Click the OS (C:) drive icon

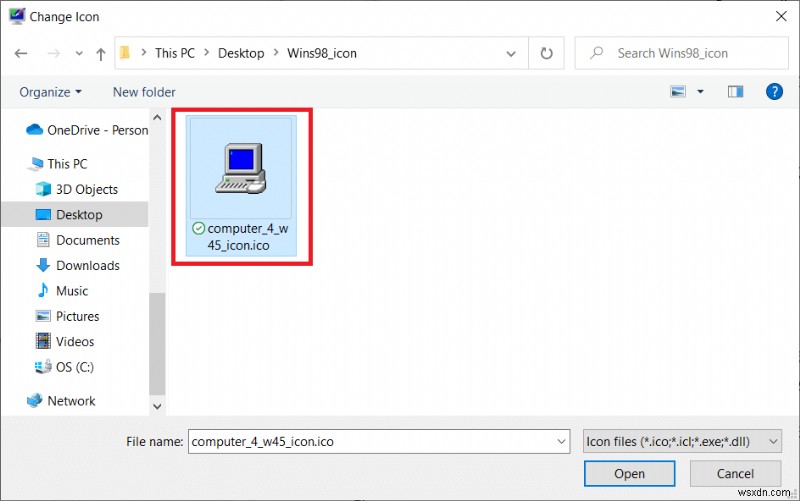click(43, 366)
